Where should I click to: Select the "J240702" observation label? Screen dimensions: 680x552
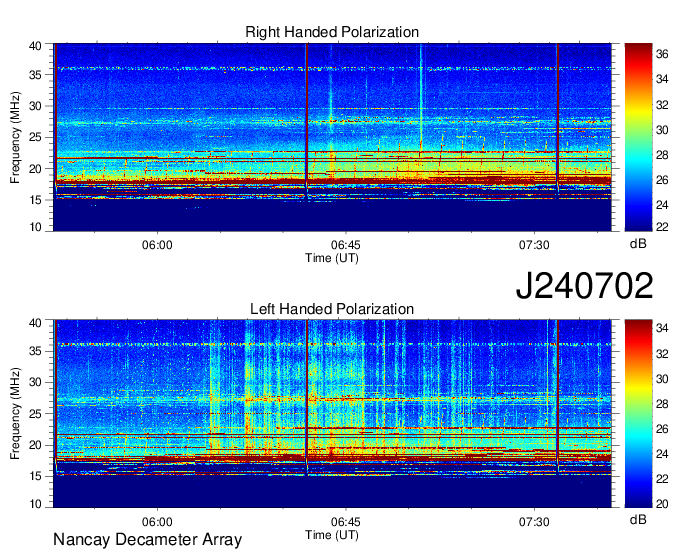click(x=584, y=286)
